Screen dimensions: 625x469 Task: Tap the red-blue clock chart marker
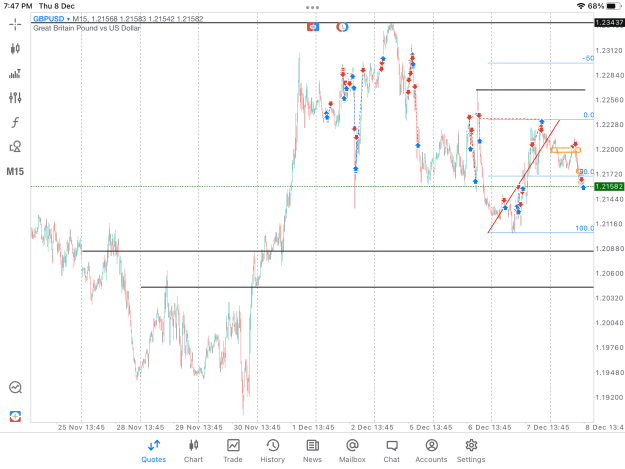point(342,27)
